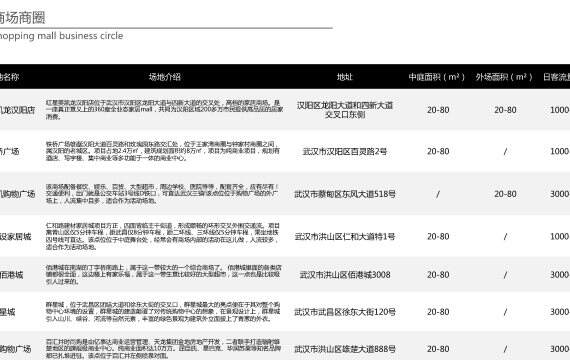The height and width of the screenshot is (360, 570).
Task: Click the 外场面积 slash in the 佰港城3008 row
Action: tap(505, 275)
